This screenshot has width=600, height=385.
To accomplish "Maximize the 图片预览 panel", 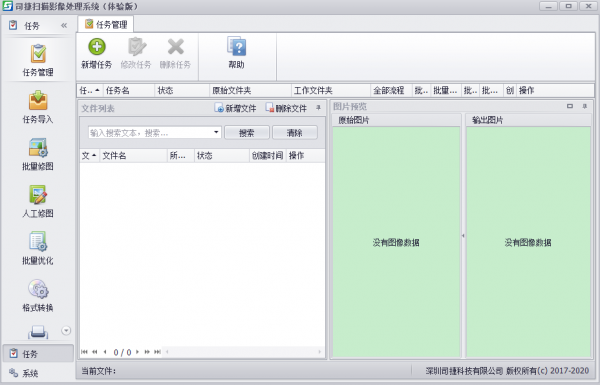I will (570, 106).
